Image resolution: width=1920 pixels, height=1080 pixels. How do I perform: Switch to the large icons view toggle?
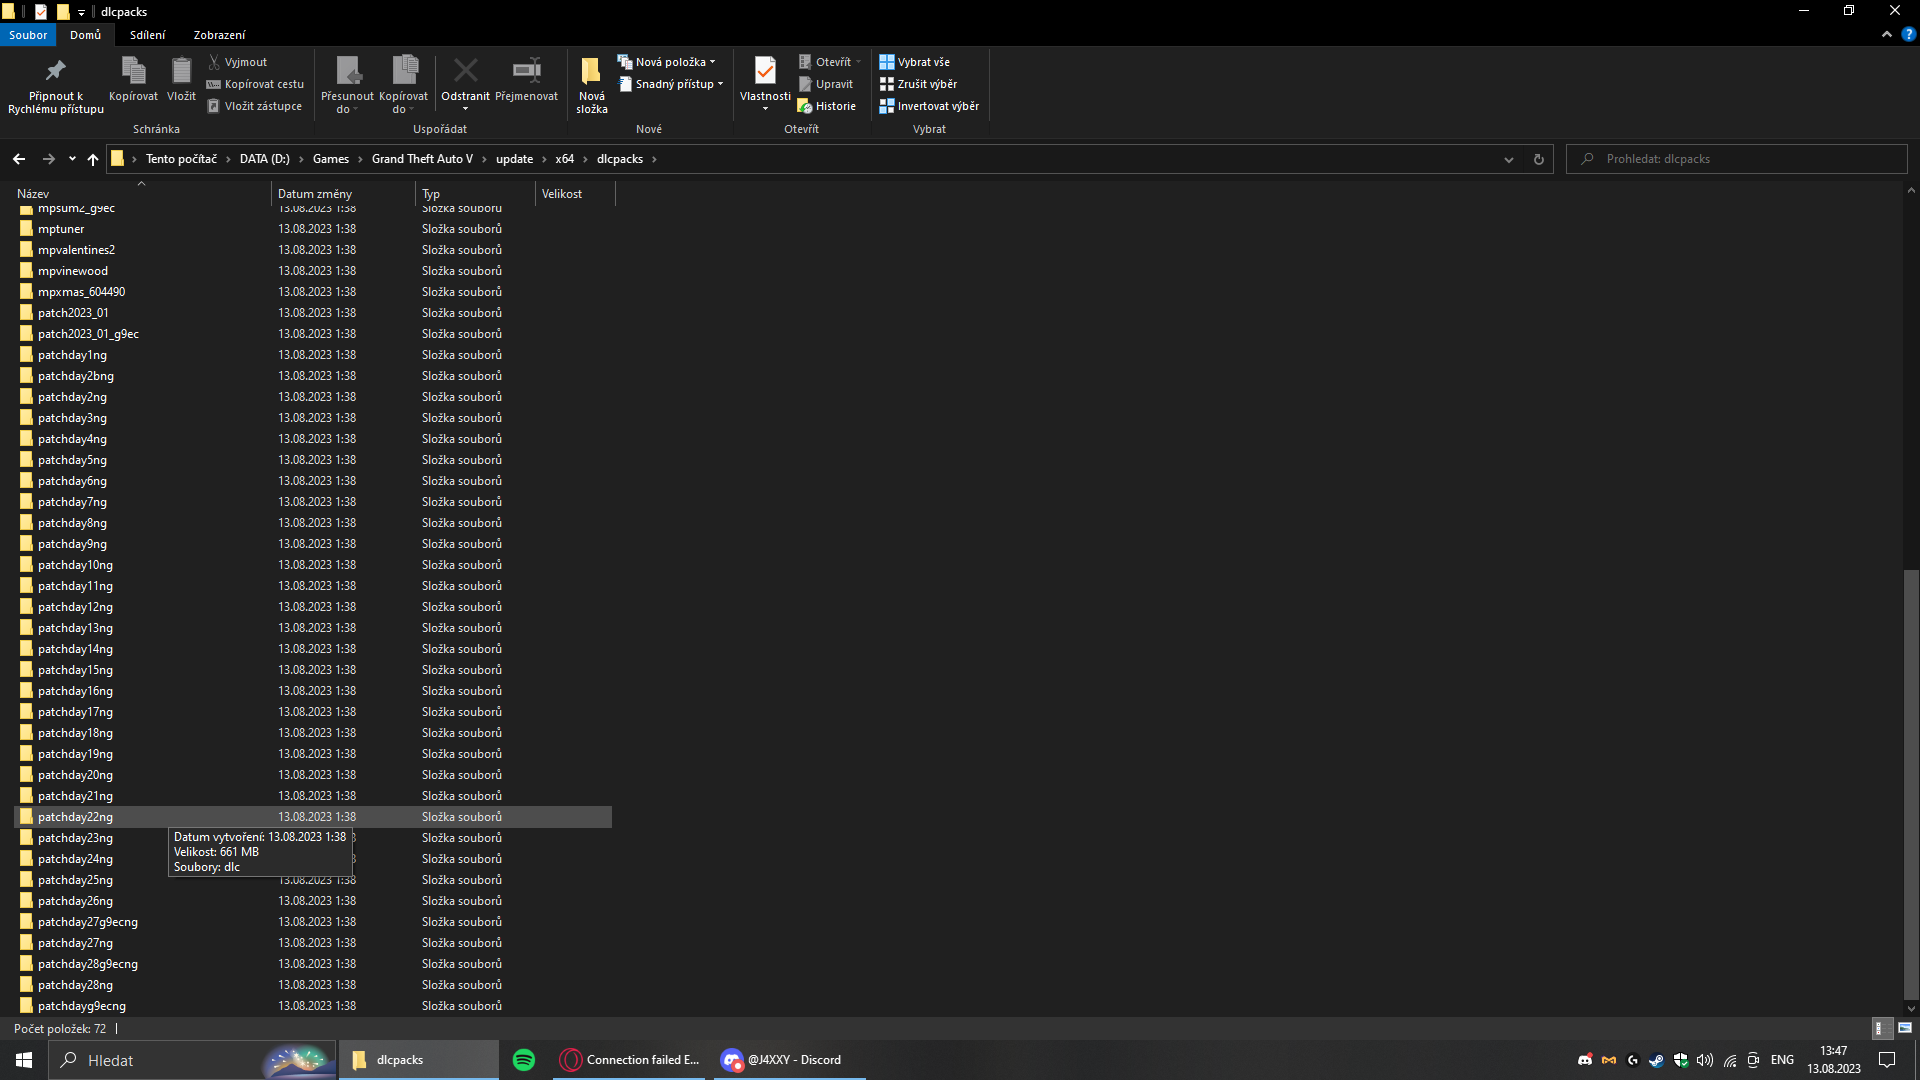1905,1028
